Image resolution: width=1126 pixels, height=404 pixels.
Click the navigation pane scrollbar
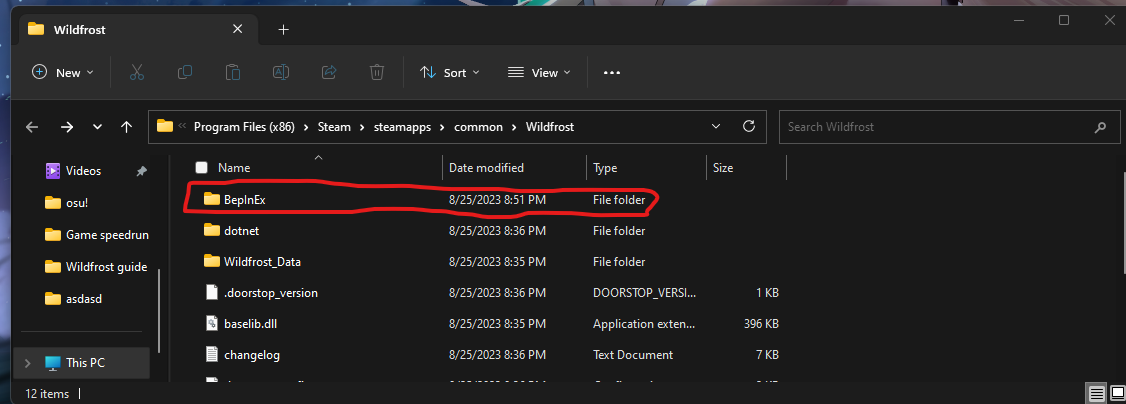(x=159, y=309)
